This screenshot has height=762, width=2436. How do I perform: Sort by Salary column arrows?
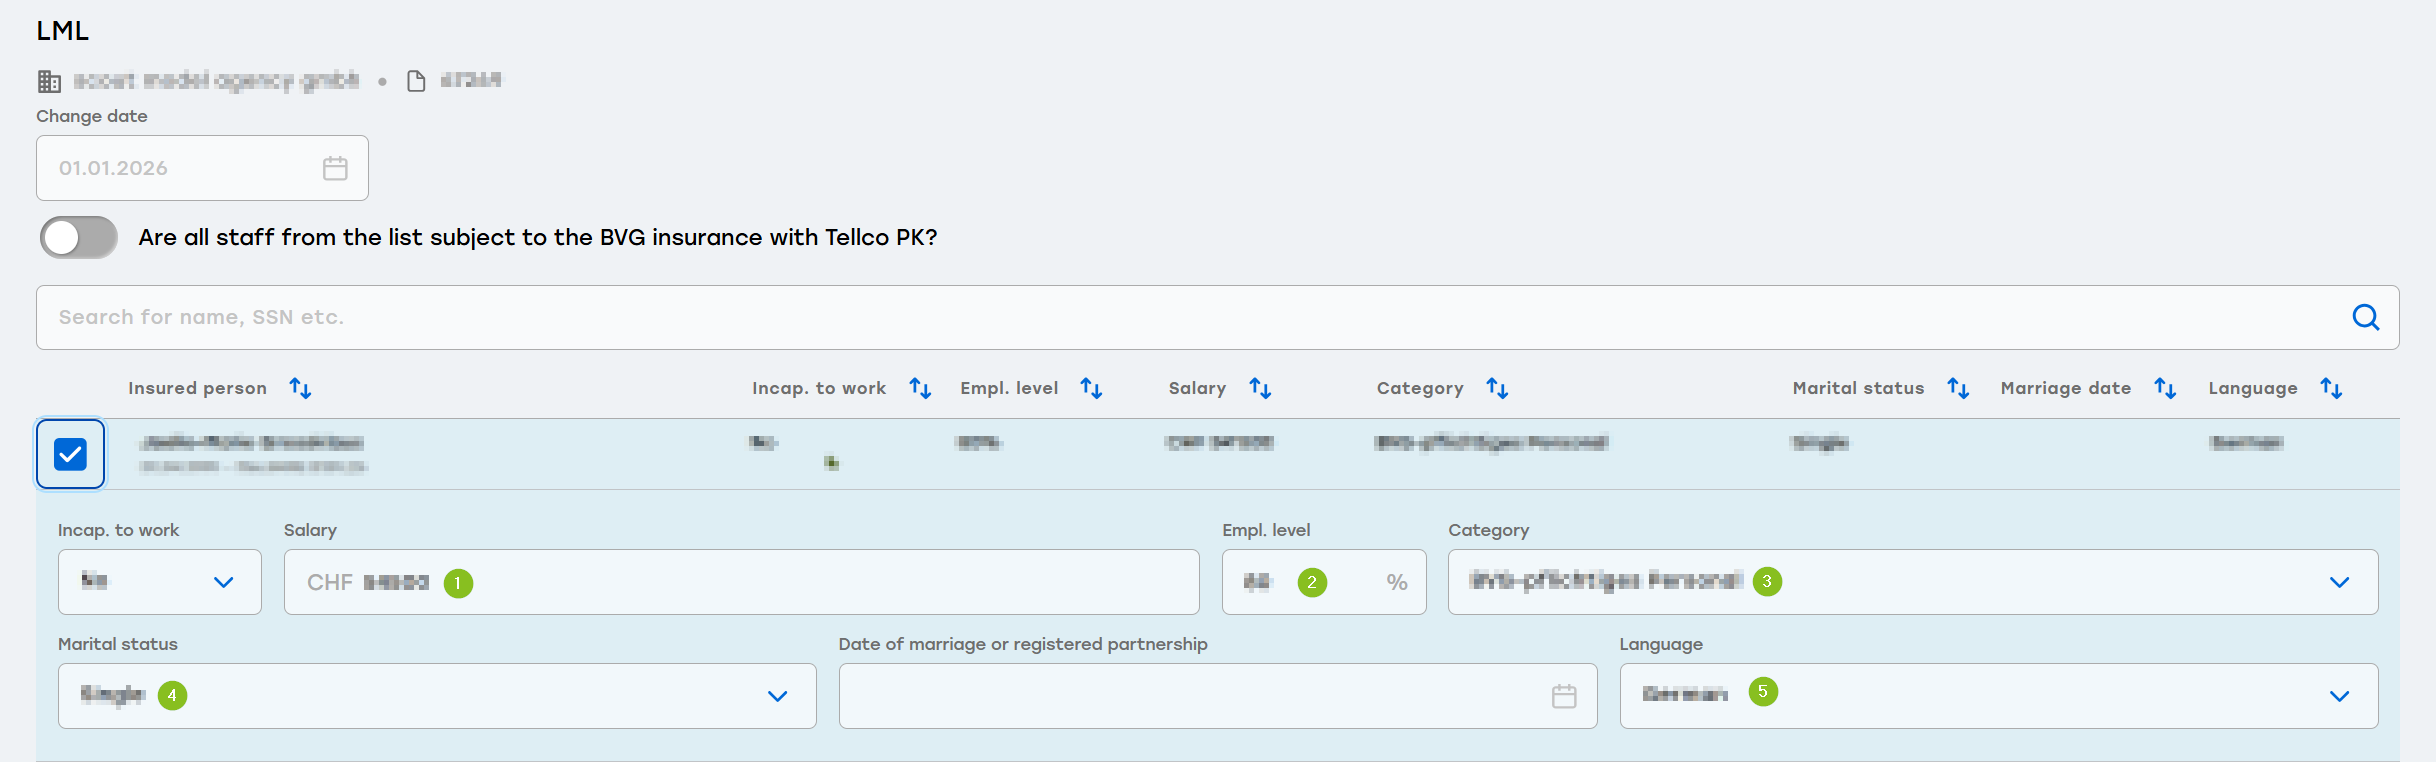[x=1260, y=388]
